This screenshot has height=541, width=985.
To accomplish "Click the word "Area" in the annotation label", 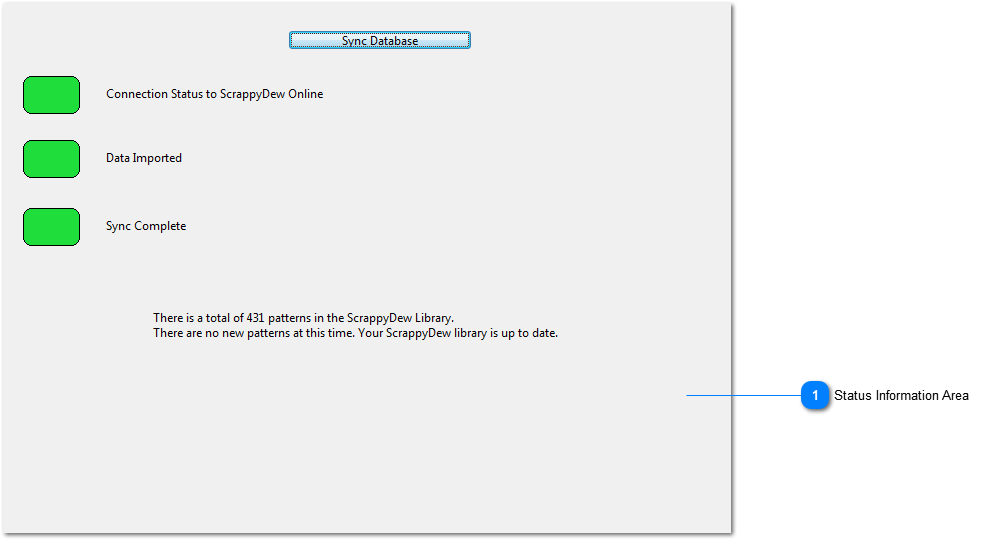I will click(954, 396).
